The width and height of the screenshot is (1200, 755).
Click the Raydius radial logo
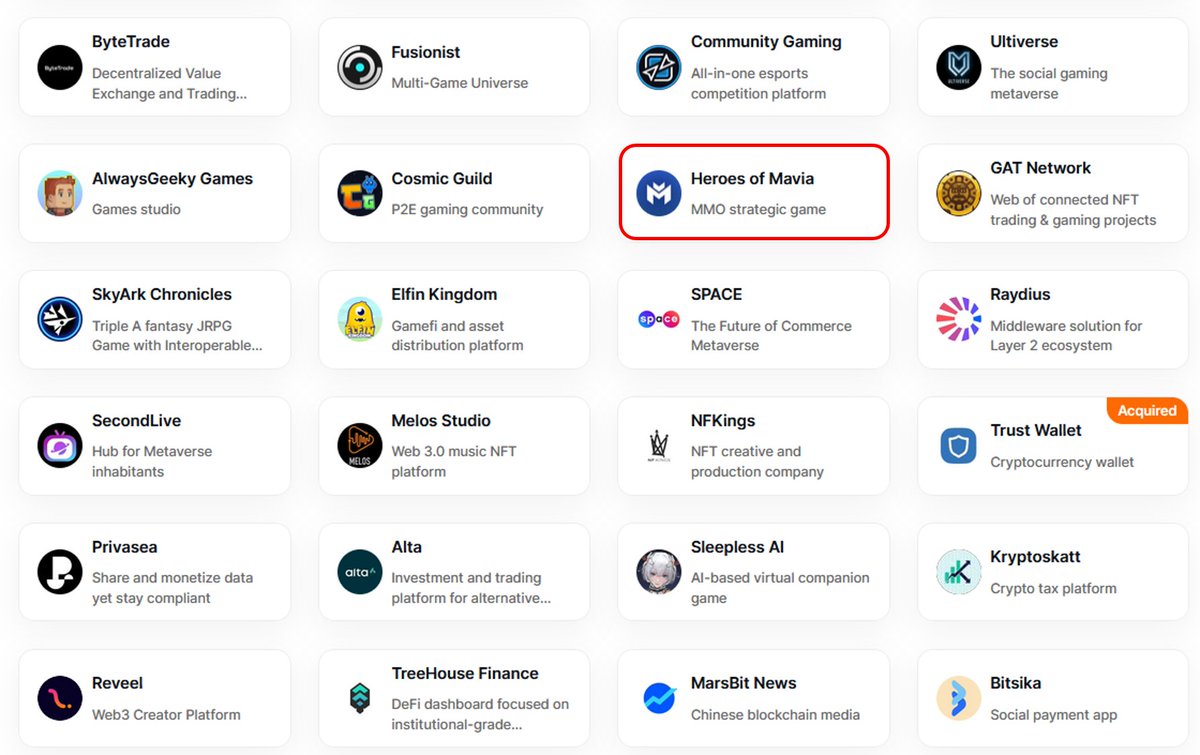[x=958, y=319]
